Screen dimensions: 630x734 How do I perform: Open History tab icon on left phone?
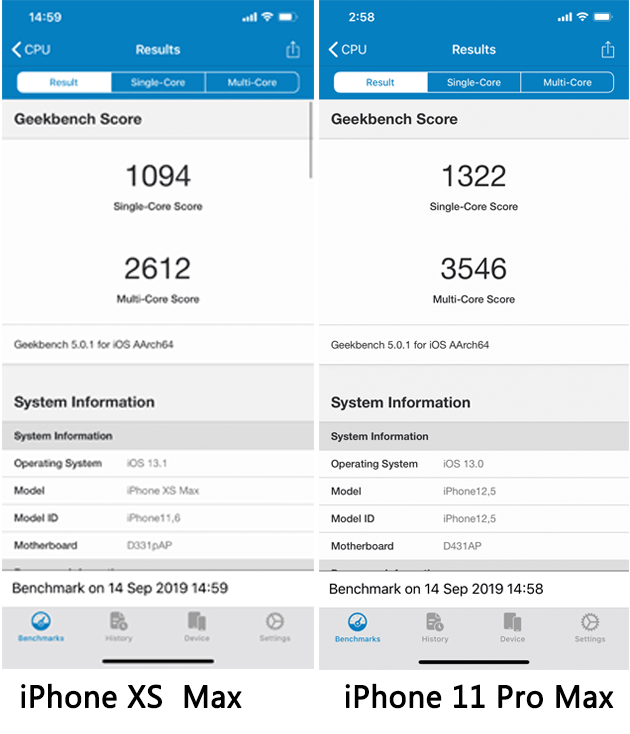[x=118, y=621]
